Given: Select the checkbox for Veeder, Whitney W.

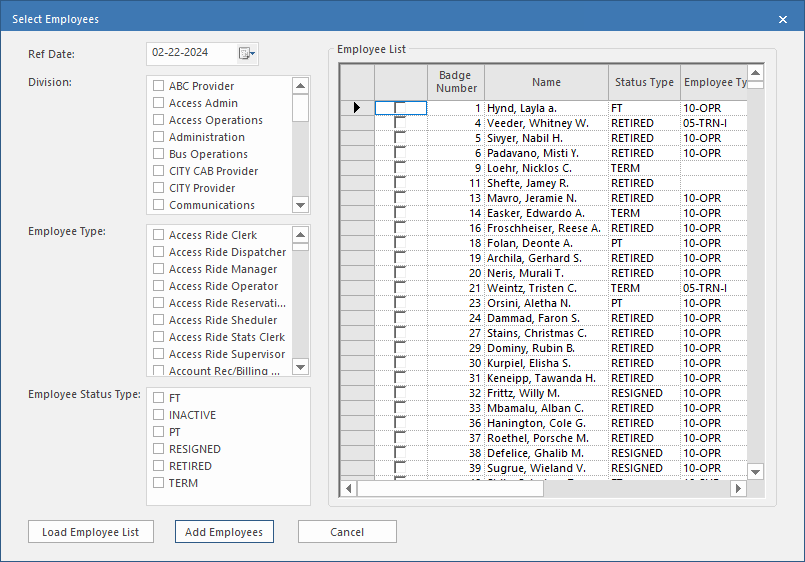Looking at the screenshot, I should click(x=400, y=123).
